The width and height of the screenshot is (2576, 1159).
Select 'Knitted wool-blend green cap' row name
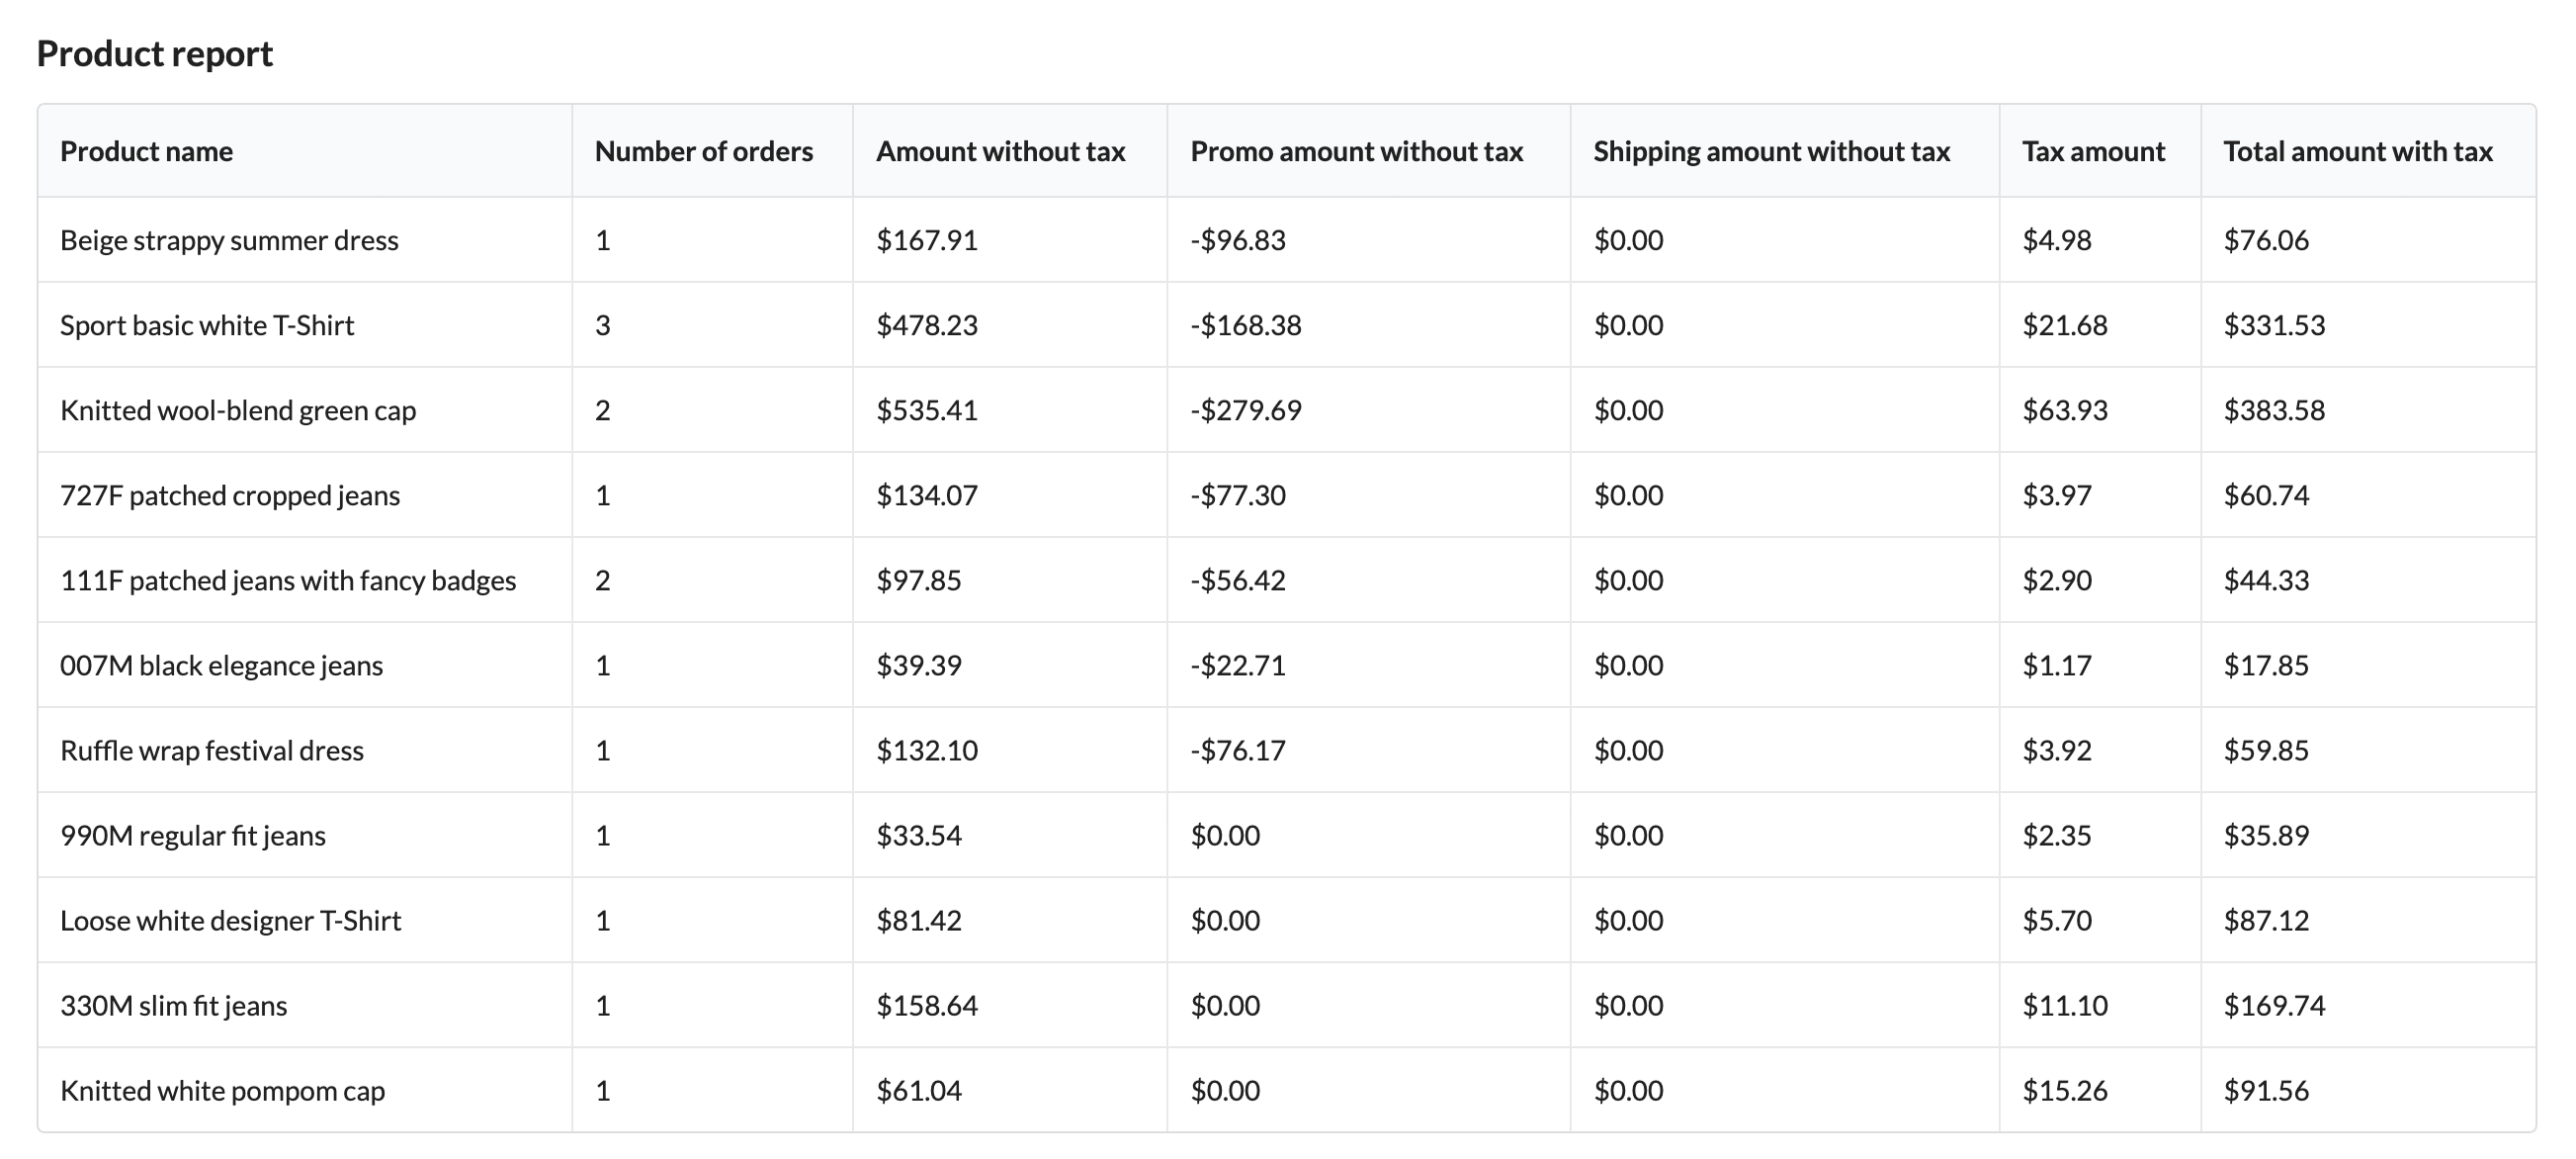[x=238, y=410]
